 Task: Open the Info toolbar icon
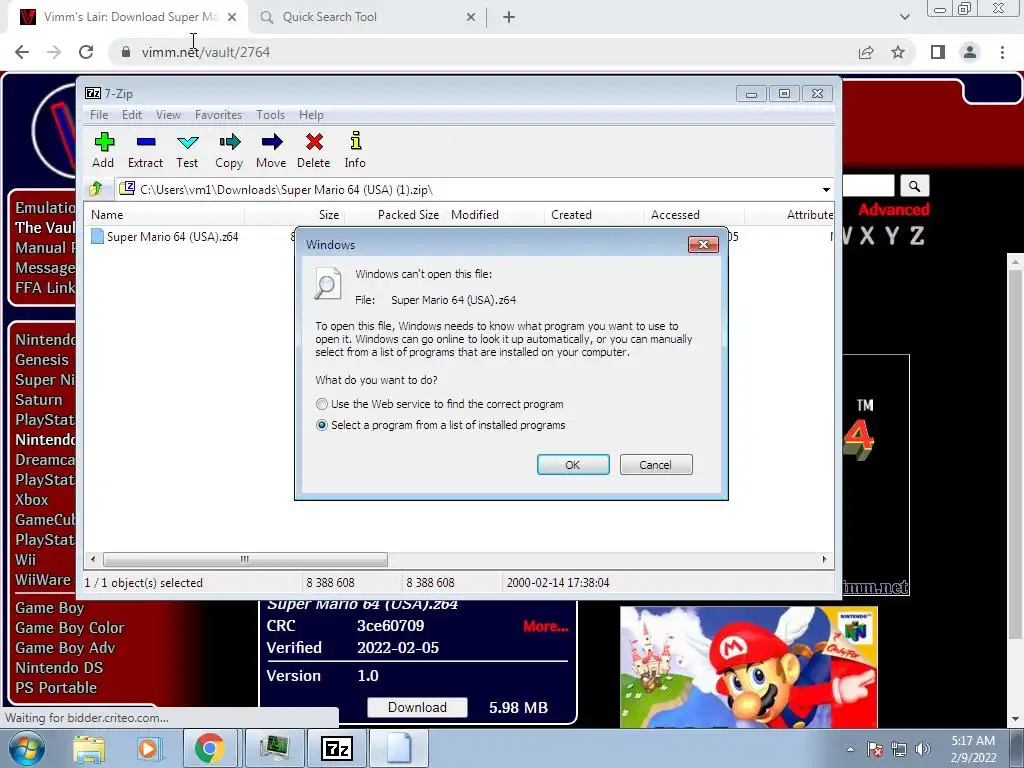(355, 150)
